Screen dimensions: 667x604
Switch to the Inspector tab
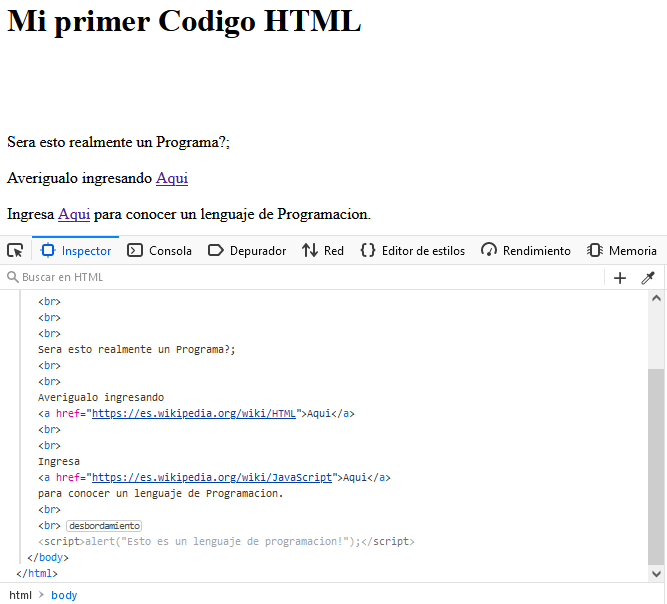click(x=75, y=251)
